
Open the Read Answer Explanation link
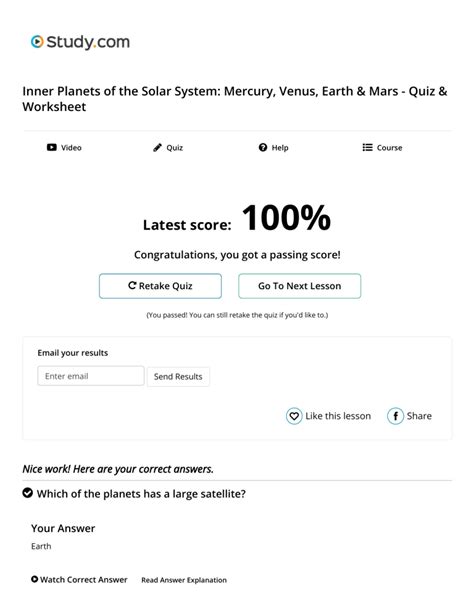click(x=184, y=580)
